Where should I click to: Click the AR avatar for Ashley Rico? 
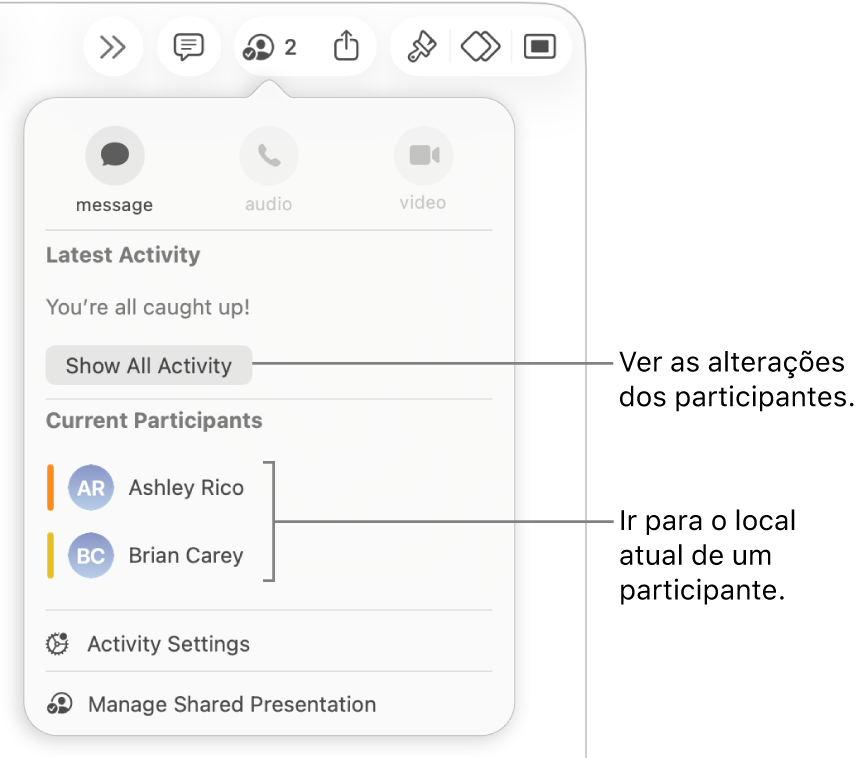[x=91, y=488]
